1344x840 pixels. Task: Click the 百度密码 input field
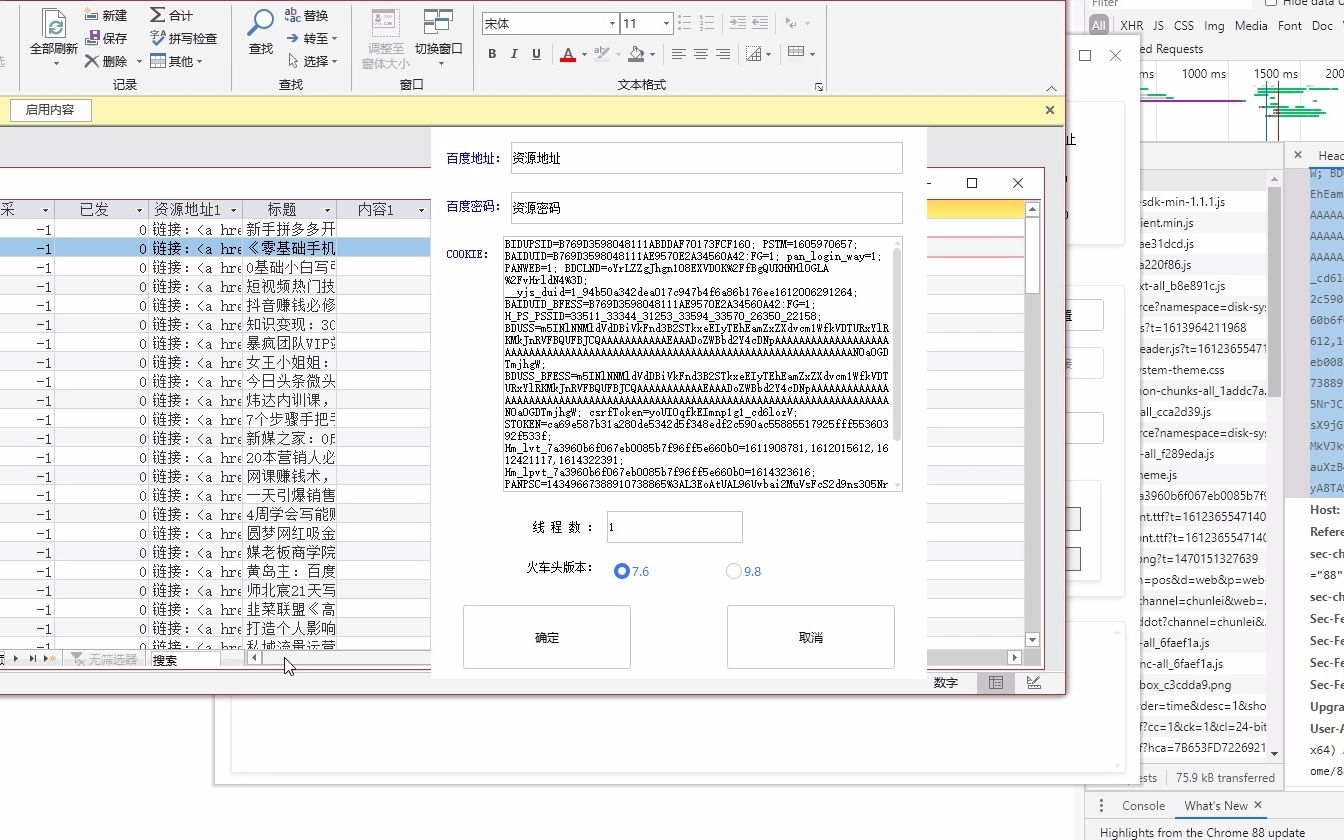click(706, 208)
